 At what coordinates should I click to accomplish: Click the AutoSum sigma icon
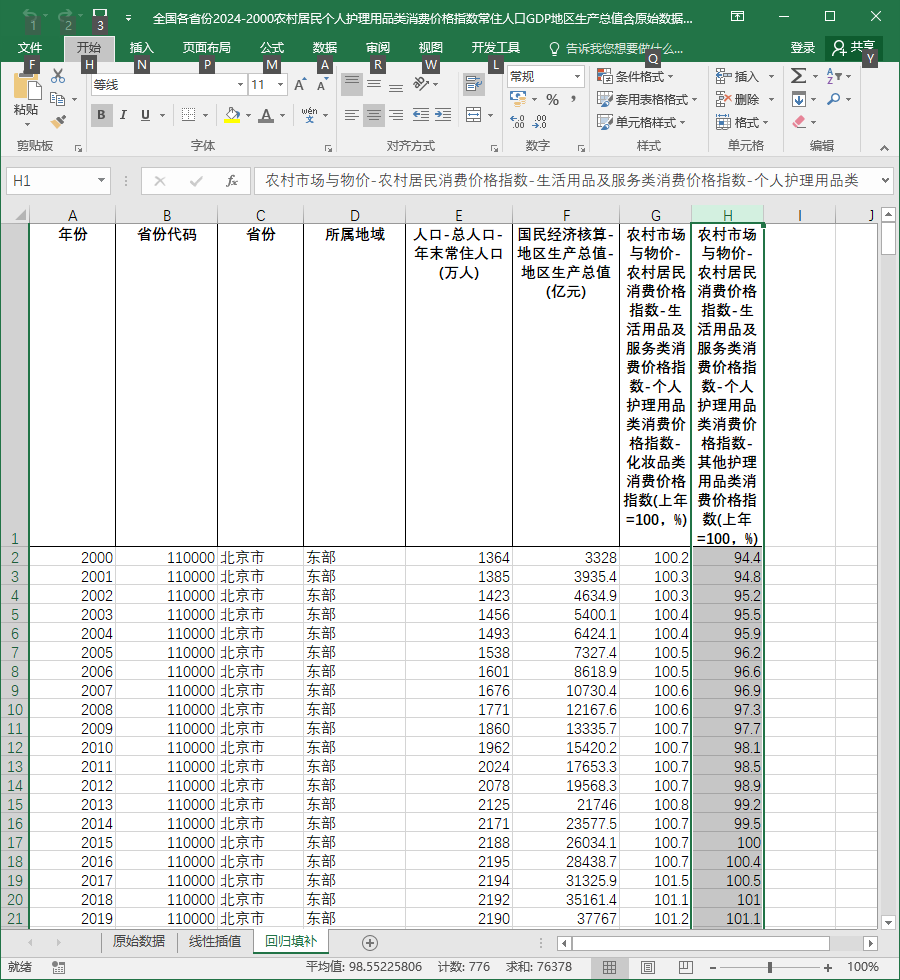point(798,76)
